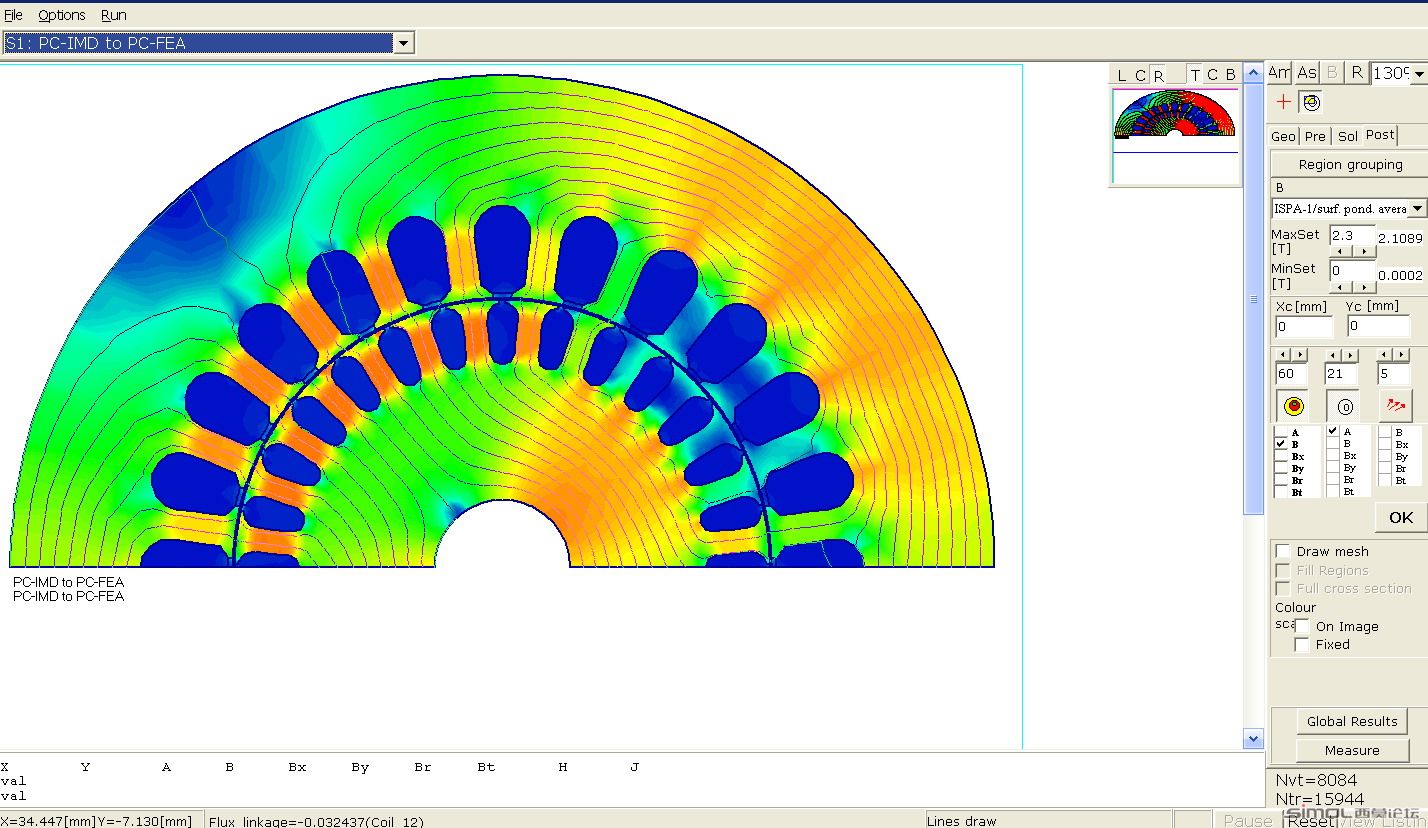Expand the ISPA-1/surf. pond. average dropdown

[1417, 208]
